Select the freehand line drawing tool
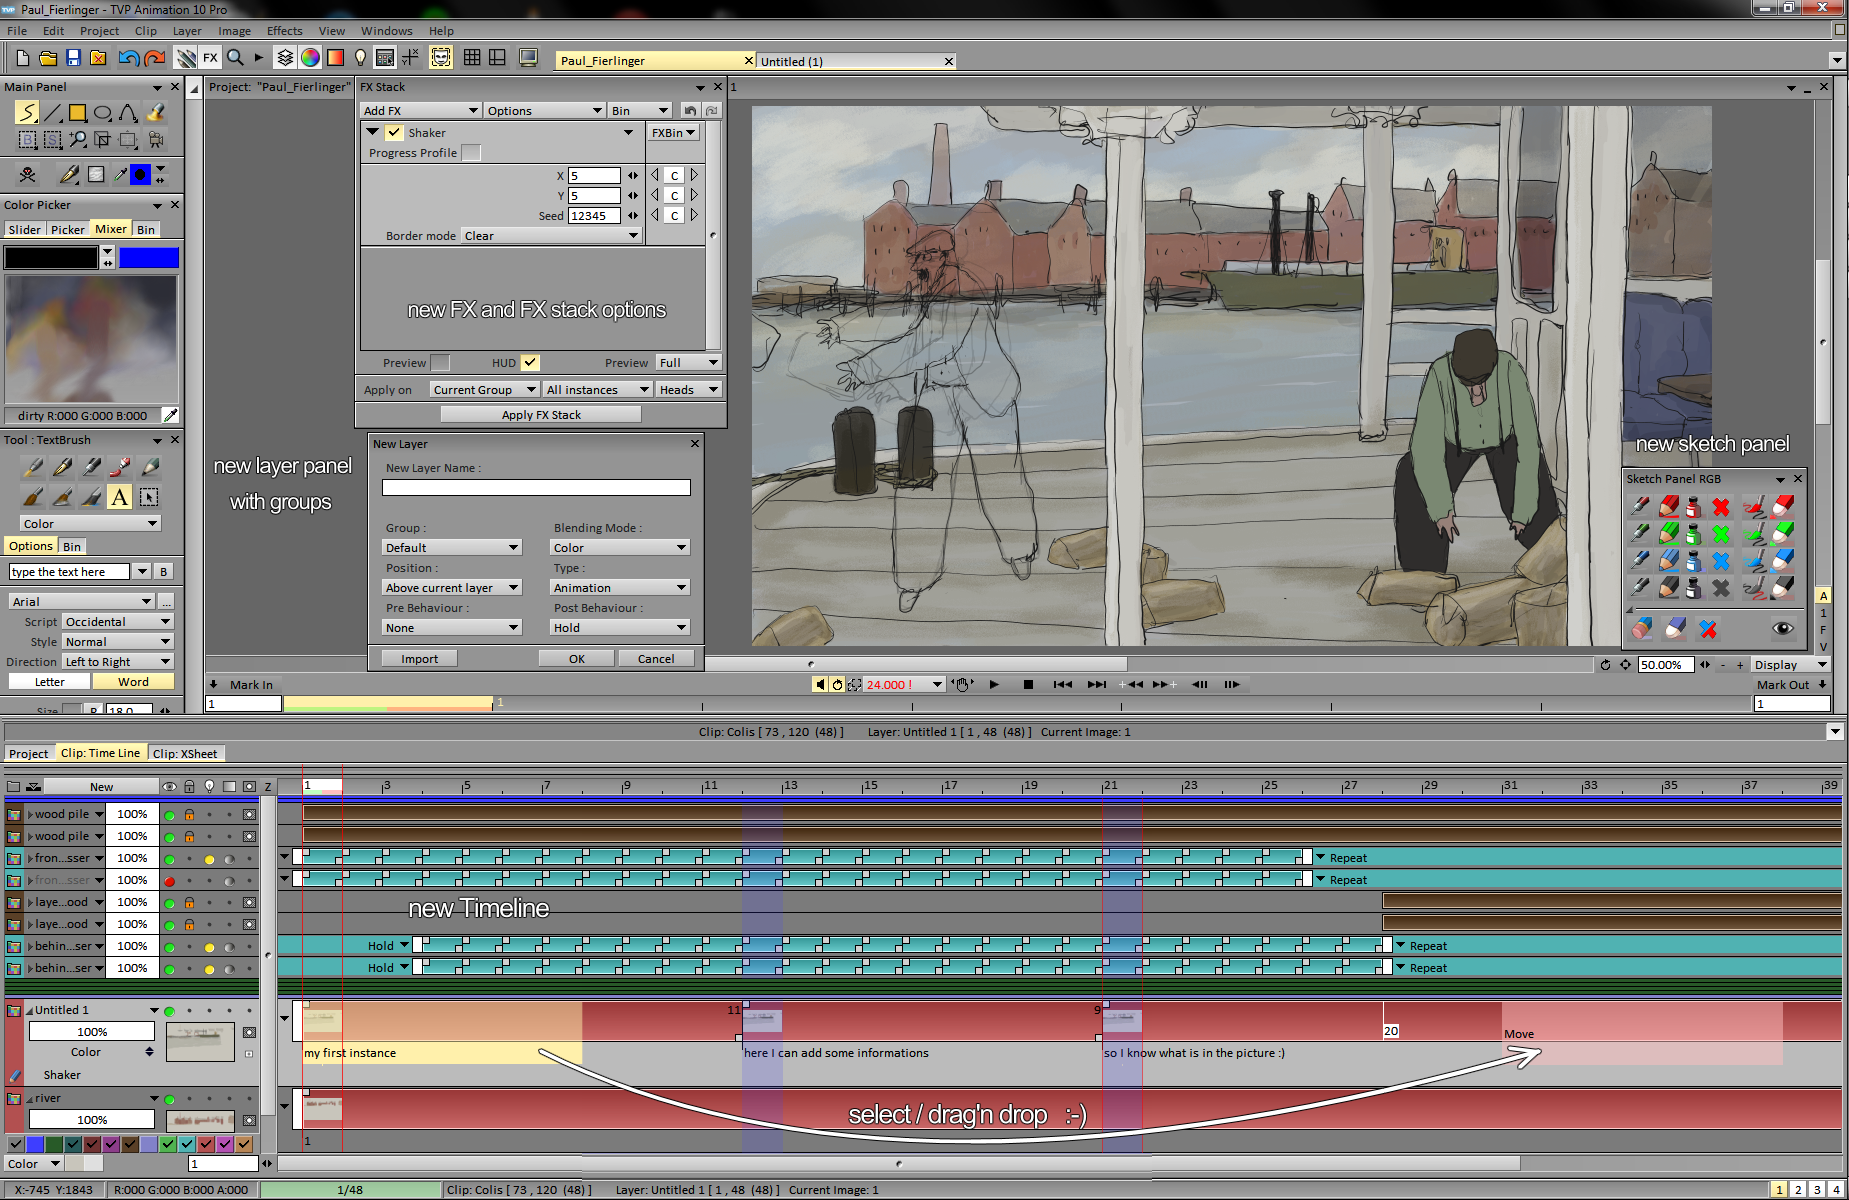Image resolution: width=1849 pixels, height=1200 pixels. click(27, 113)
